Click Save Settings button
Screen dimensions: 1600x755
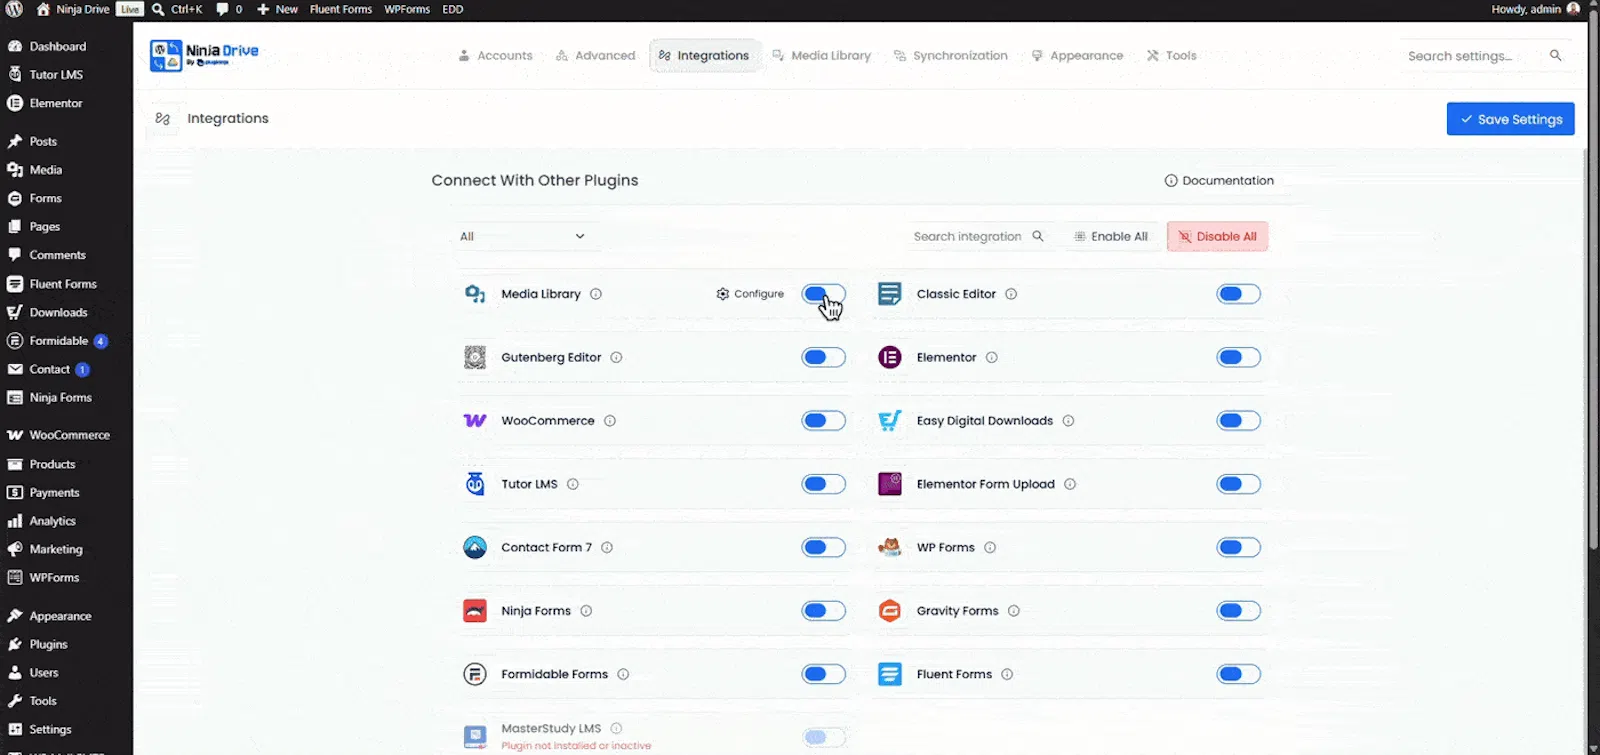(x=1510, y=119)
